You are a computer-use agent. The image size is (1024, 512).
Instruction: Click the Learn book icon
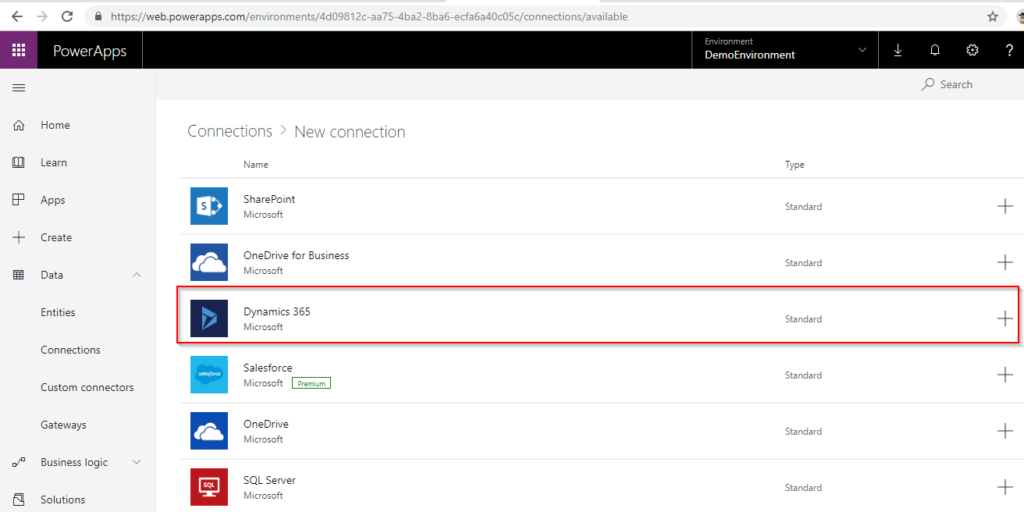(x=18, y=163)
